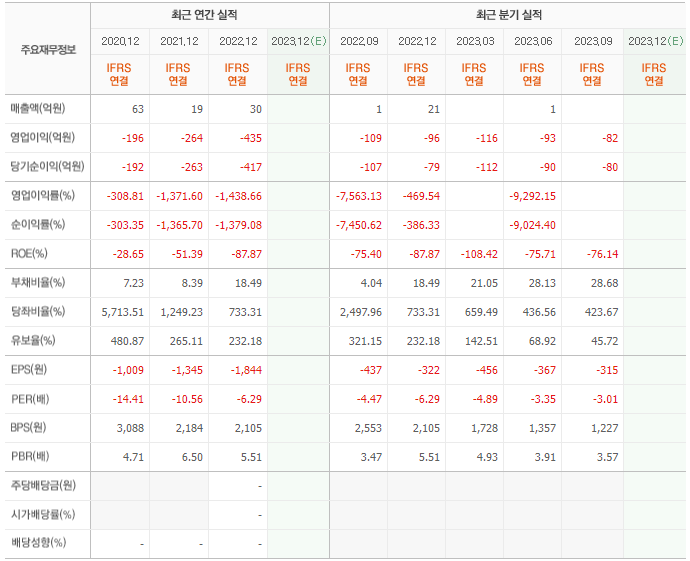Click the annual 2021.12 column header
690x561 pixels.
click(179, 41)
